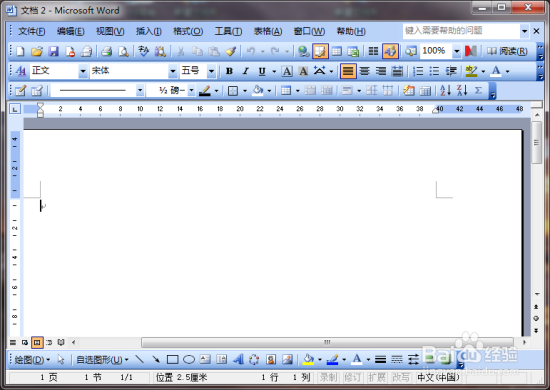This screenshot has height=390, width=550.
Task: Insert an Excel worksheet icon
Action: click(x=353, y=52)
